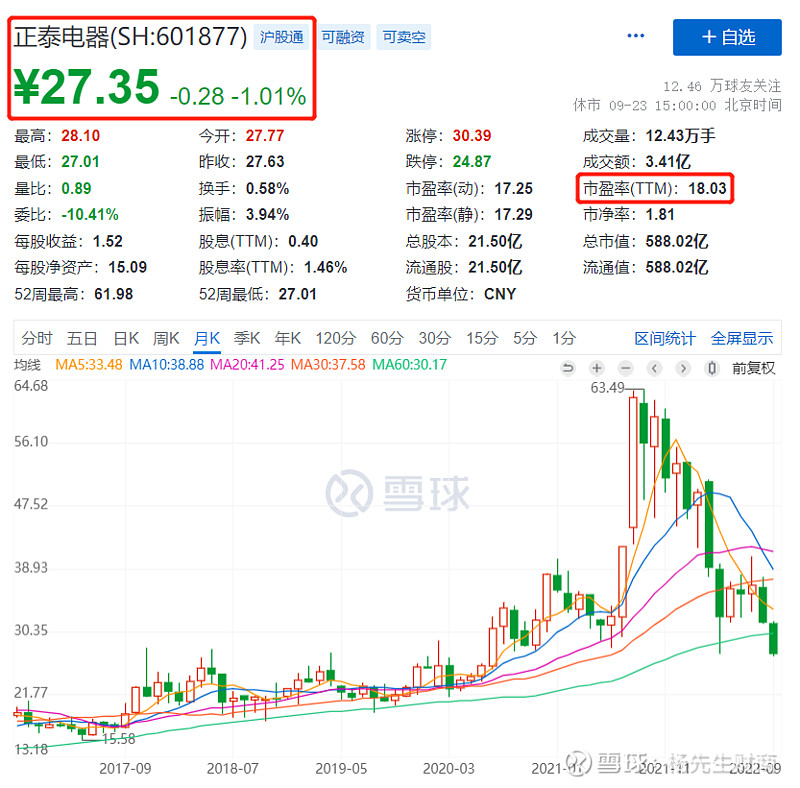Click the 可卖空 tag
The image size is (800, 788).
(x=404, y=37)
